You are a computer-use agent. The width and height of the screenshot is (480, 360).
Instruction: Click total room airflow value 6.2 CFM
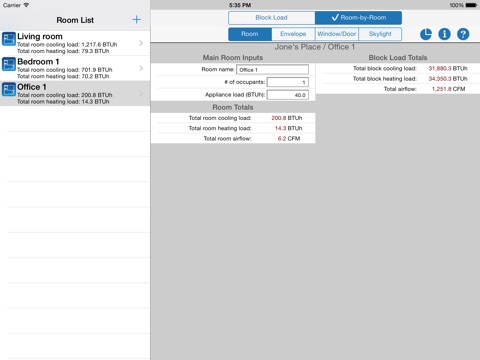(x=289, y=139)
